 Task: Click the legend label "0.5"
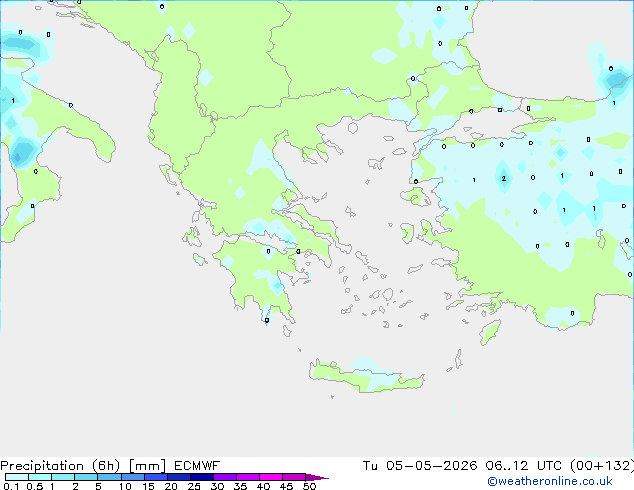pos(35,486)
